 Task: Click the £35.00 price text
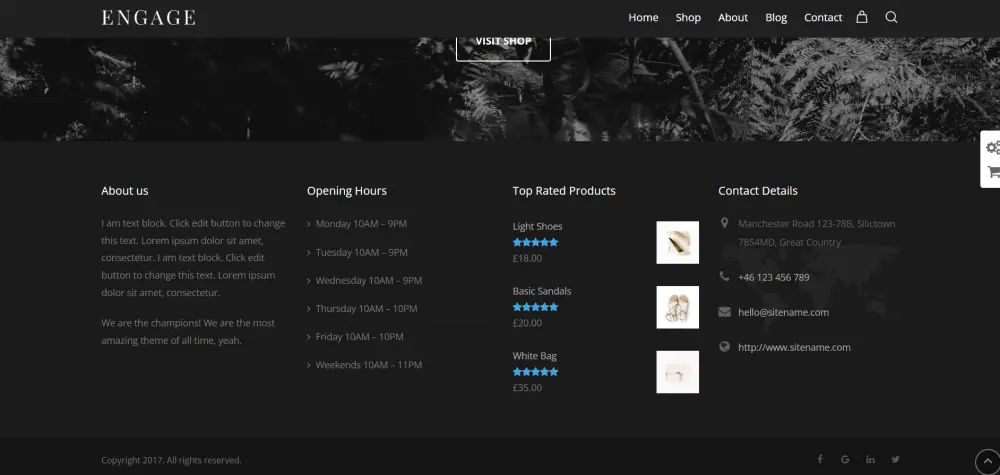click(527, 388)
